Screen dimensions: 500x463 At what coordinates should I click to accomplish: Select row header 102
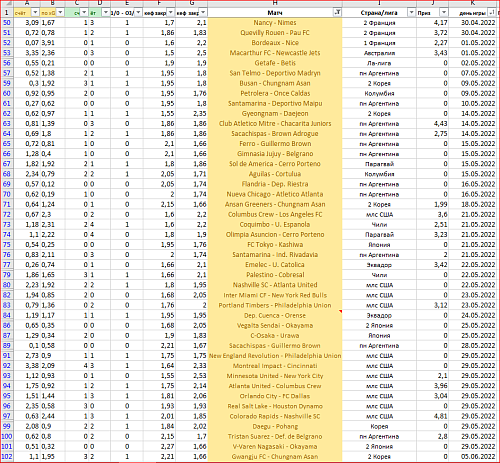(6, 456)
